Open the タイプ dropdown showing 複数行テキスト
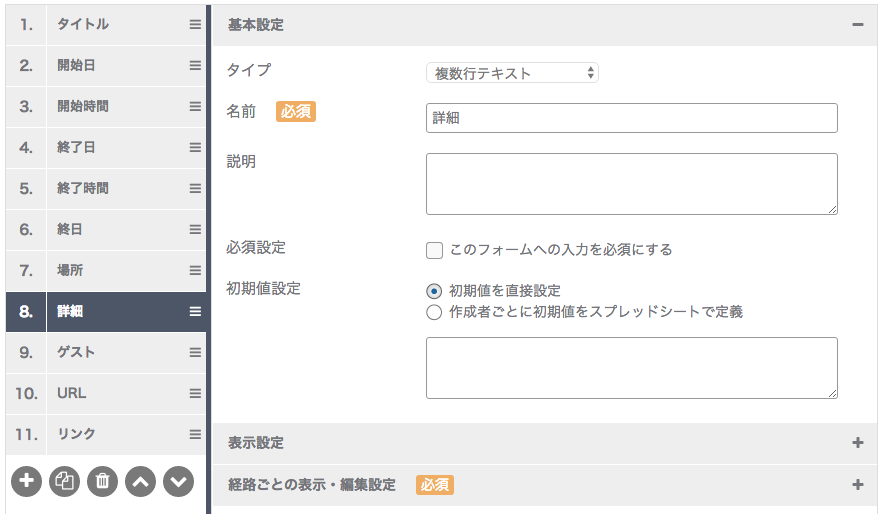The width and height of the screenshot is (883, 514). 512,73
